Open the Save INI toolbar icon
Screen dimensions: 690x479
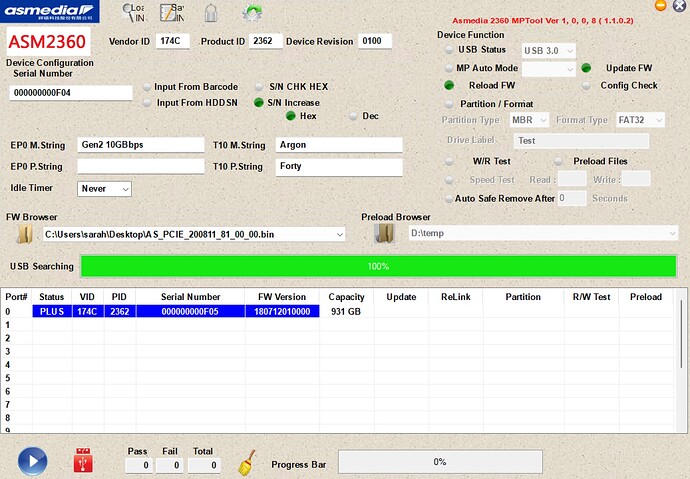tap(172, 12)
